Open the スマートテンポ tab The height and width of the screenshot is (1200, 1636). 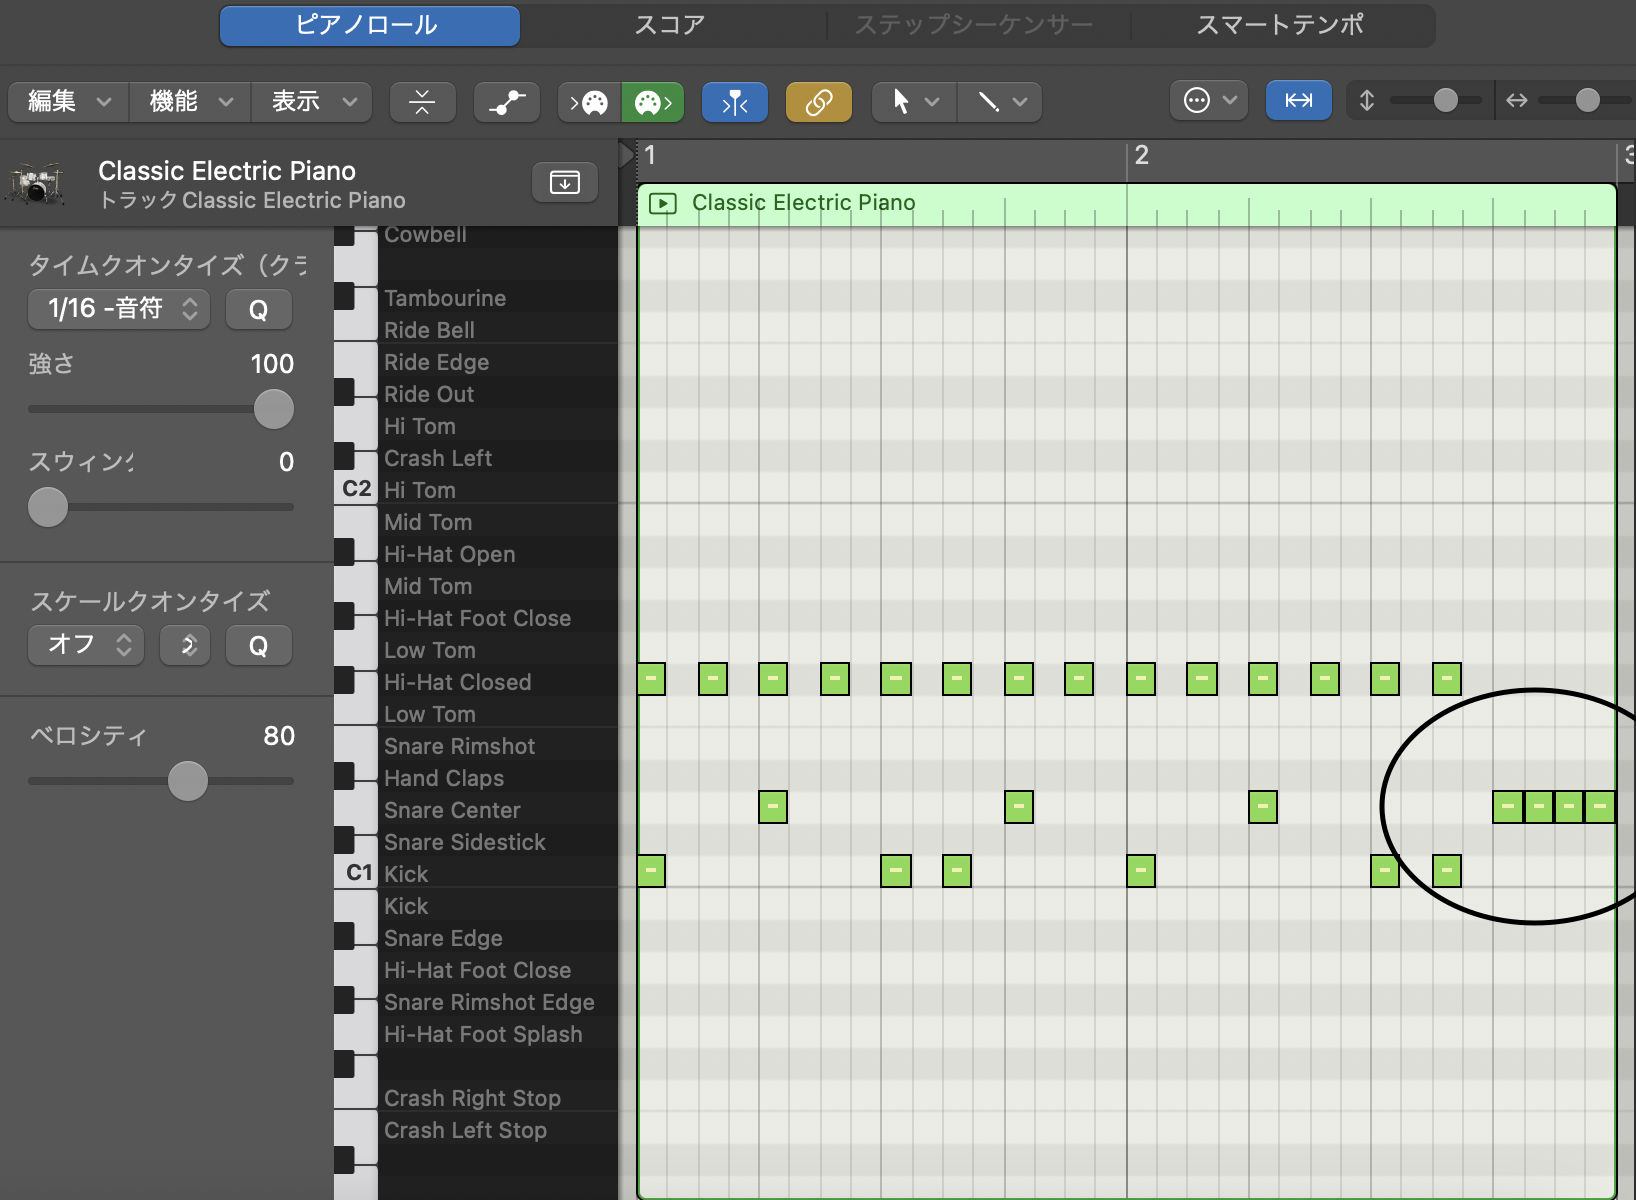[x=1281, y=25]
